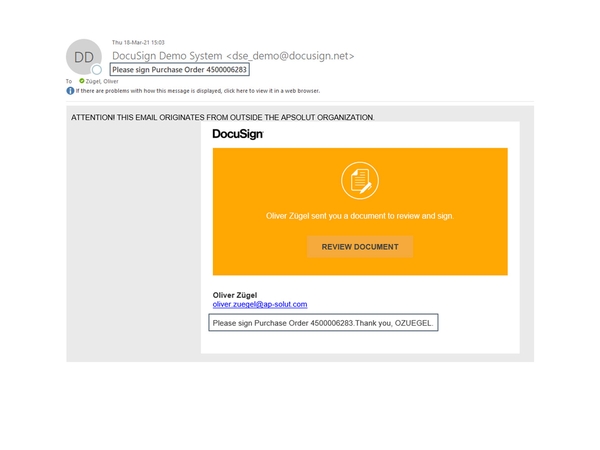Open the oliver.zuegel@ap-solut.com email link

point(260,304)
